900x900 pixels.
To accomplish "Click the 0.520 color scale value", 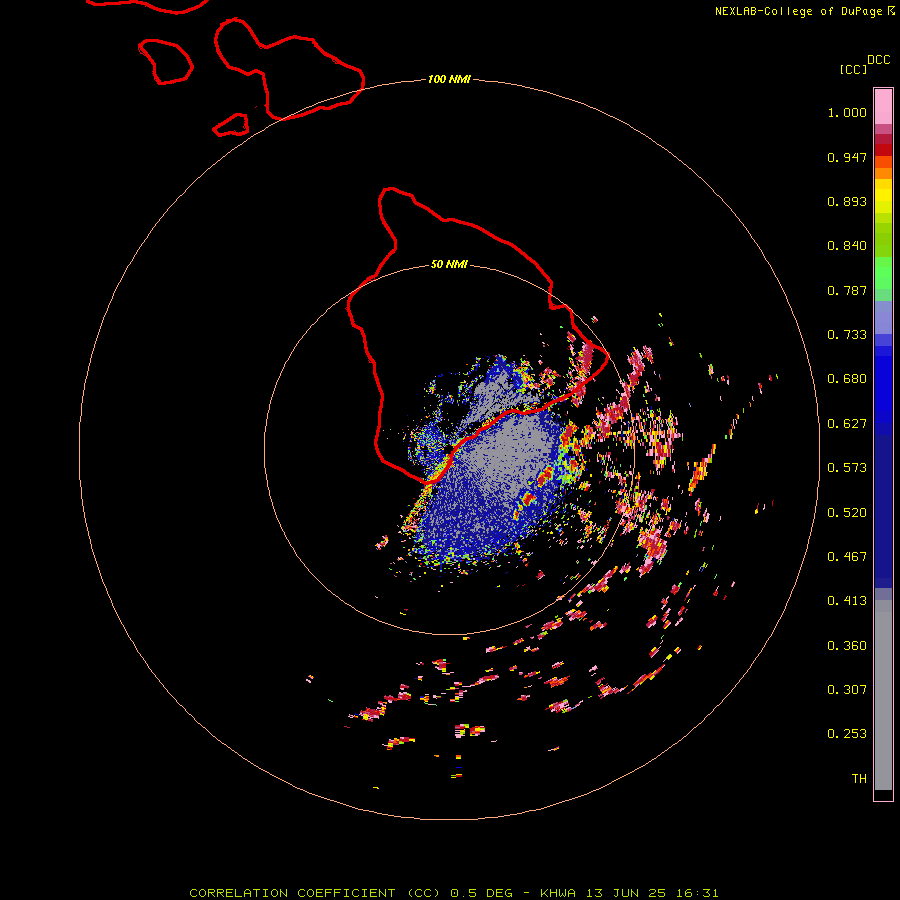I will [847, 513].
